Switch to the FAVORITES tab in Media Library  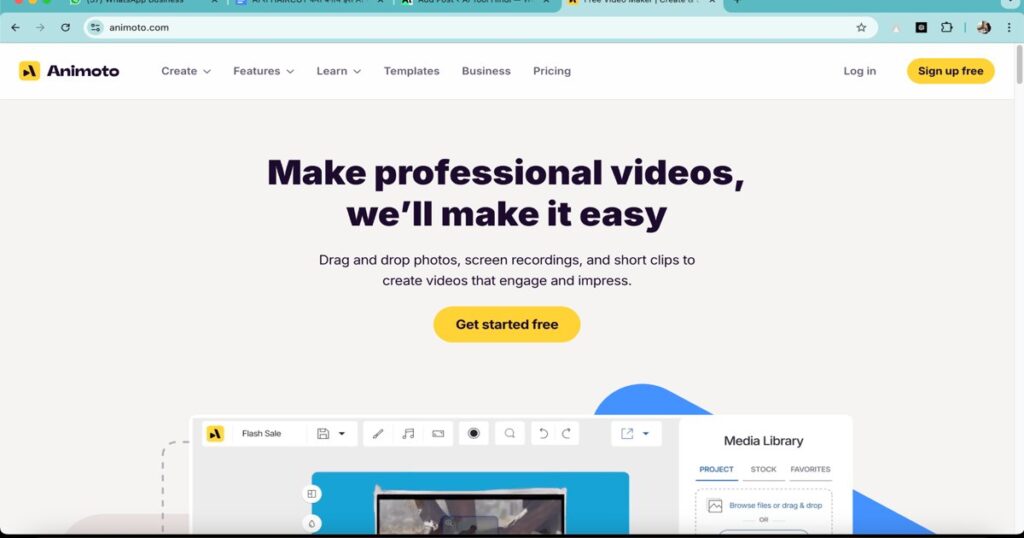coord(810,469)
